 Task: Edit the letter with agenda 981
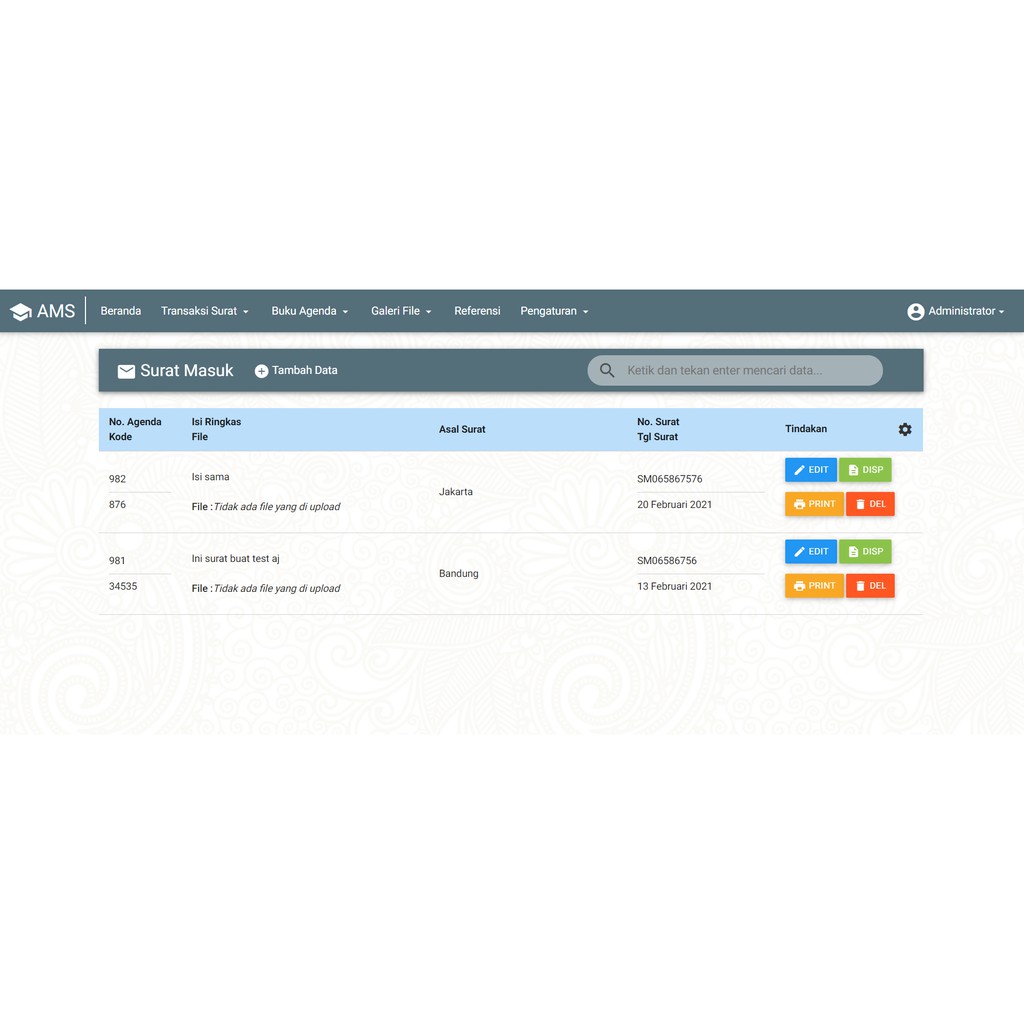click(x=810, y=552)
